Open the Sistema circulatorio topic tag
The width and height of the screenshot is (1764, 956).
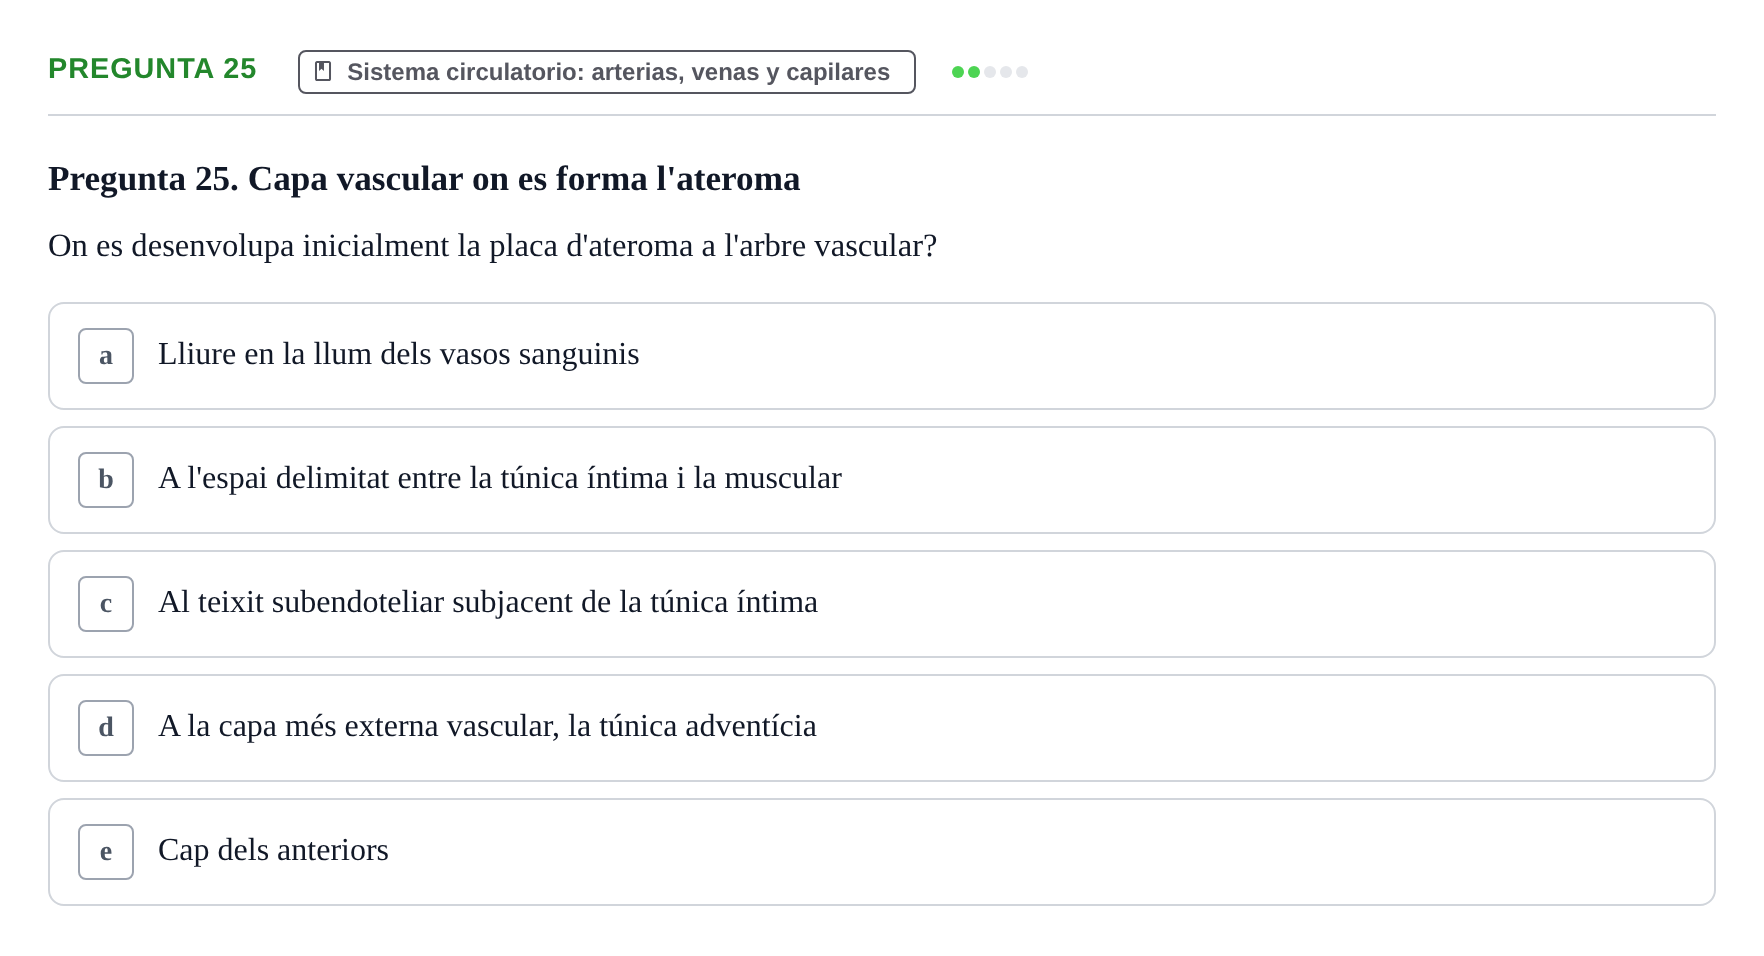(607, 72)
